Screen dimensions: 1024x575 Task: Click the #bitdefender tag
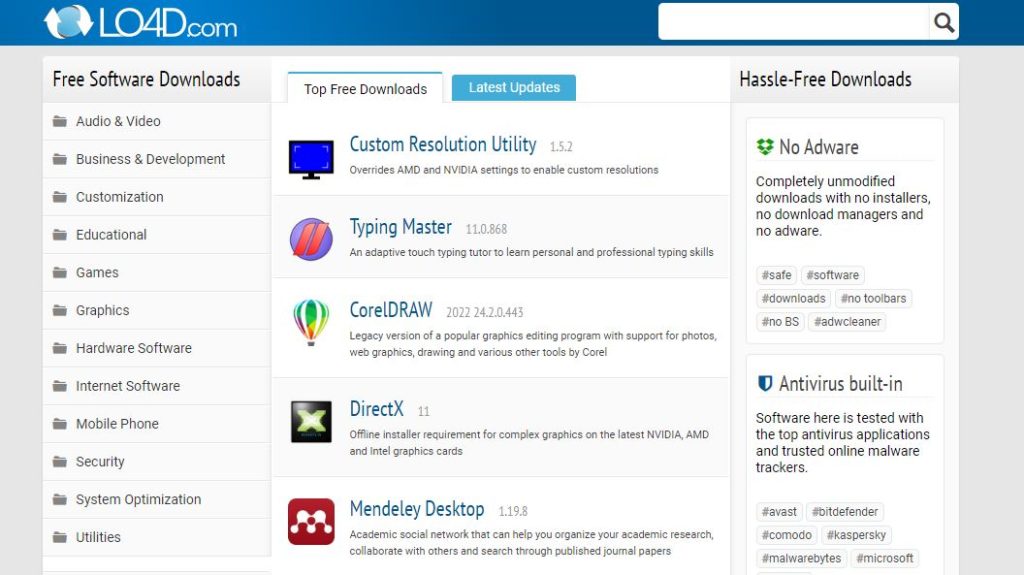(x=844, y=512)
